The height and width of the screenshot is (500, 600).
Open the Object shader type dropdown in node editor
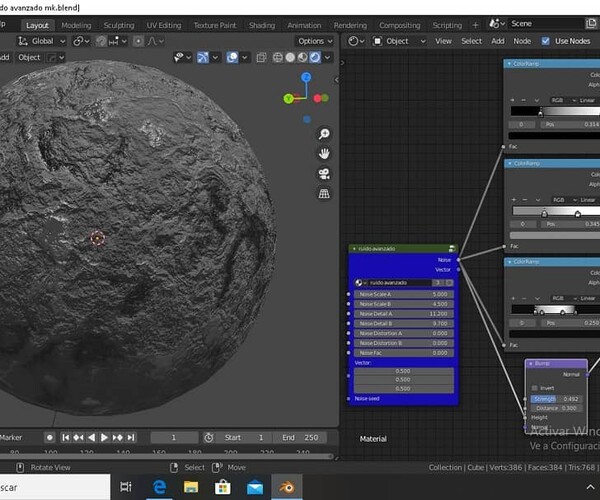(x=399, y=41)
